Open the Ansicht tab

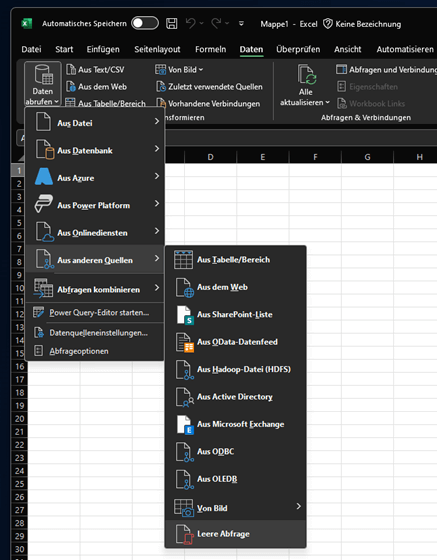pyautogui.click(x=348, y=49)
